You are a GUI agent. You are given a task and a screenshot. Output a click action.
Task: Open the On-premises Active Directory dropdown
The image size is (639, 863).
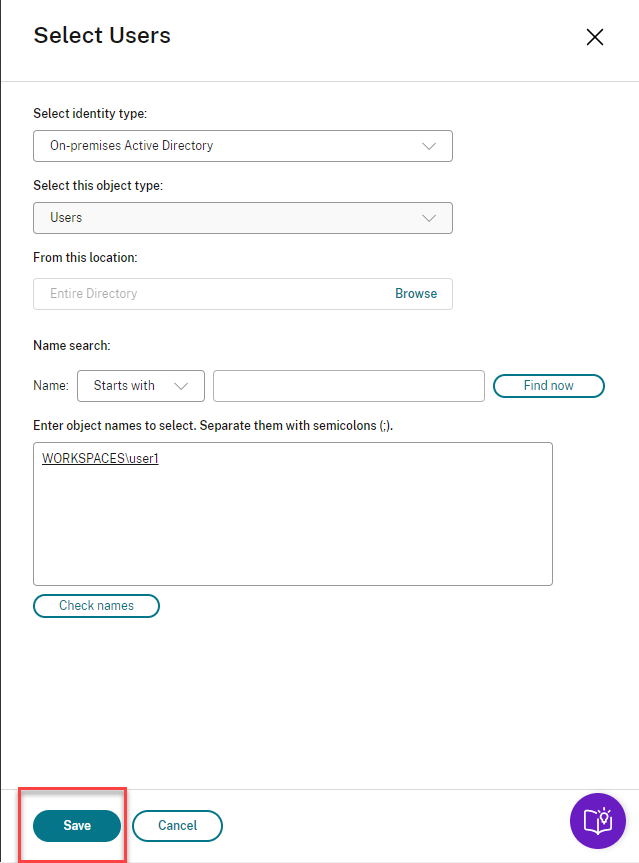tap(242, 146)
